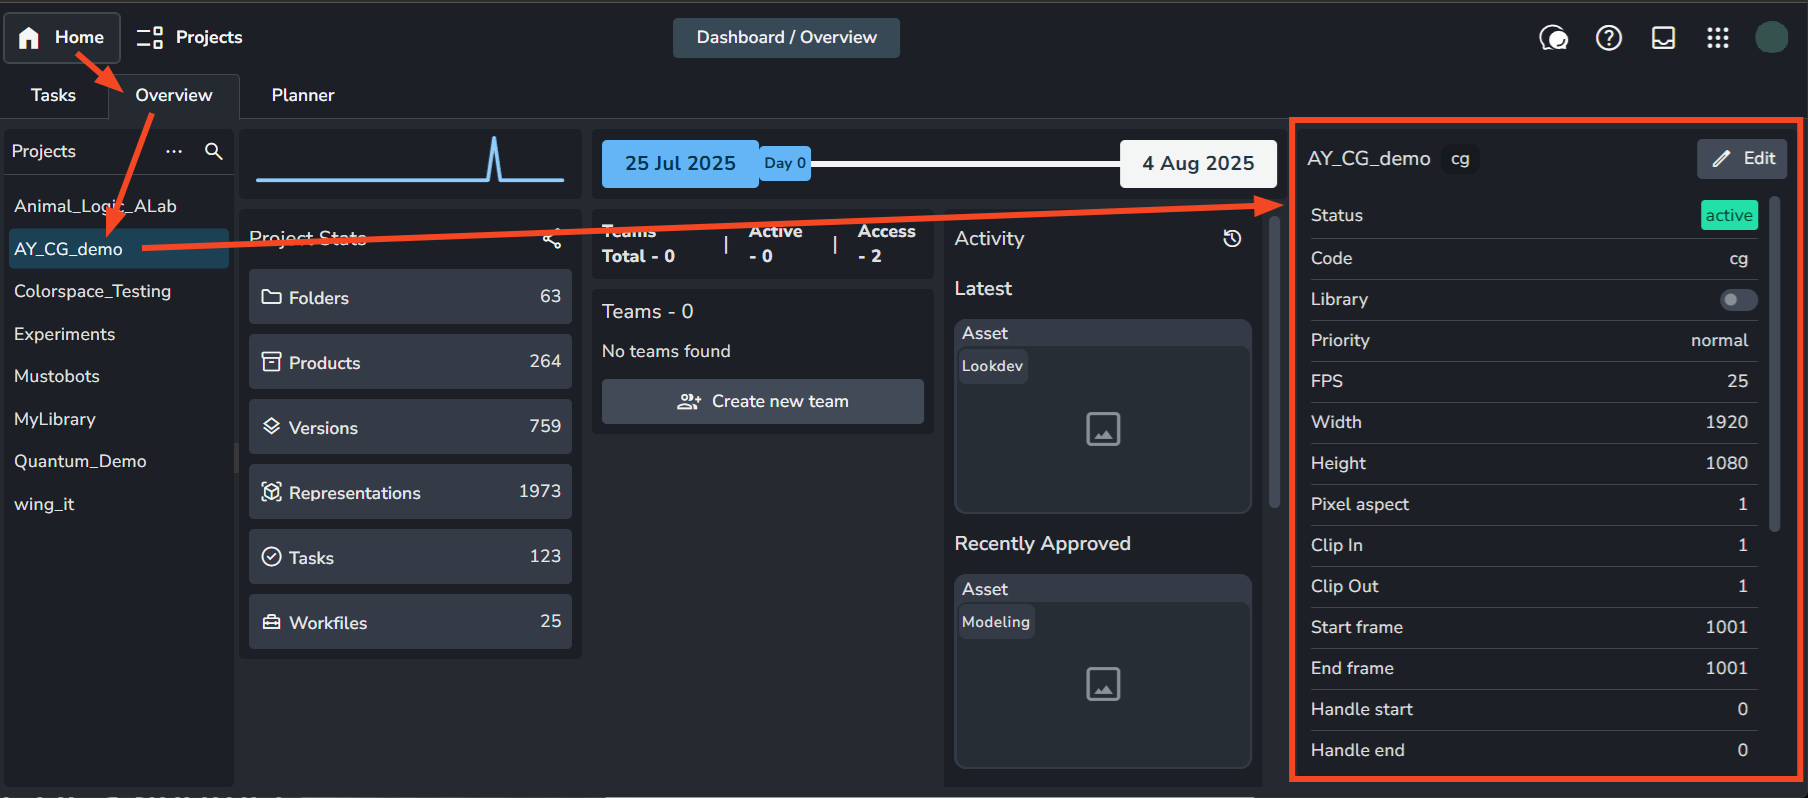Open the user avatar menu

(x=1772, y=38)
